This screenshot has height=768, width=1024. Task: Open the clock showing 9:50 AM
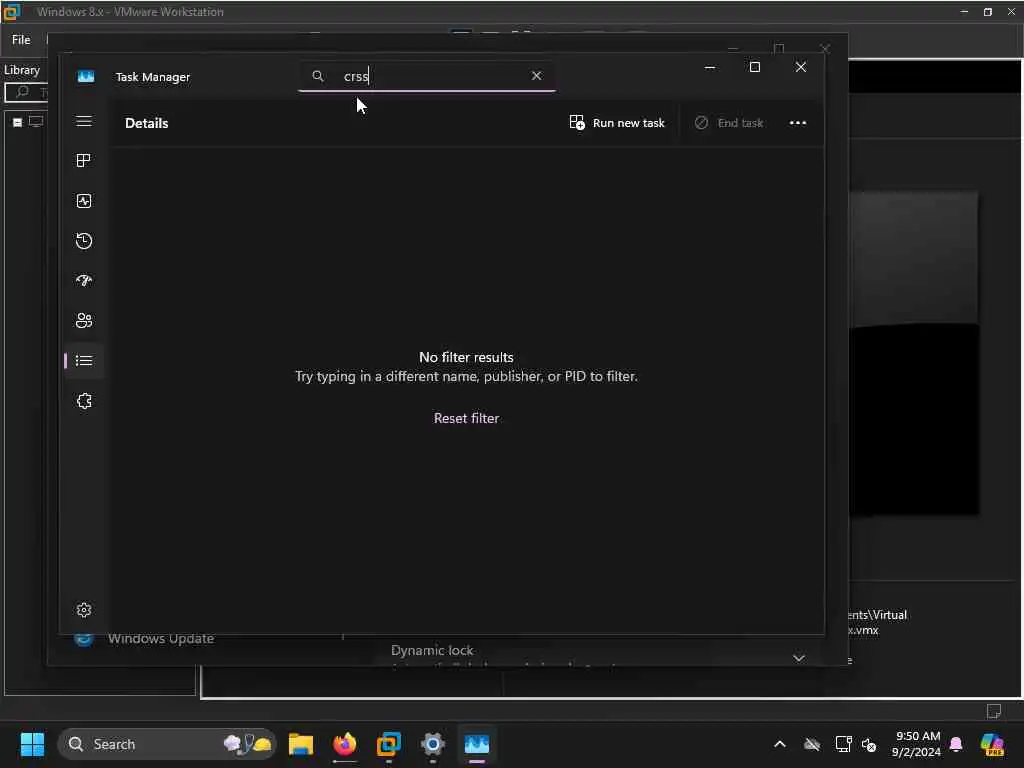click(x=917, y=744)
